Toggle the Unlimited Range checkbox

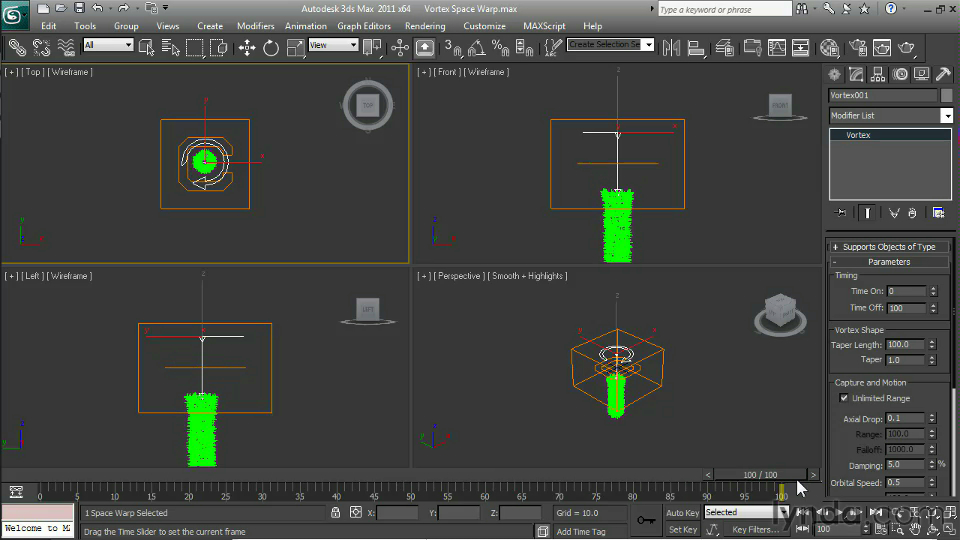click(844, 398)
